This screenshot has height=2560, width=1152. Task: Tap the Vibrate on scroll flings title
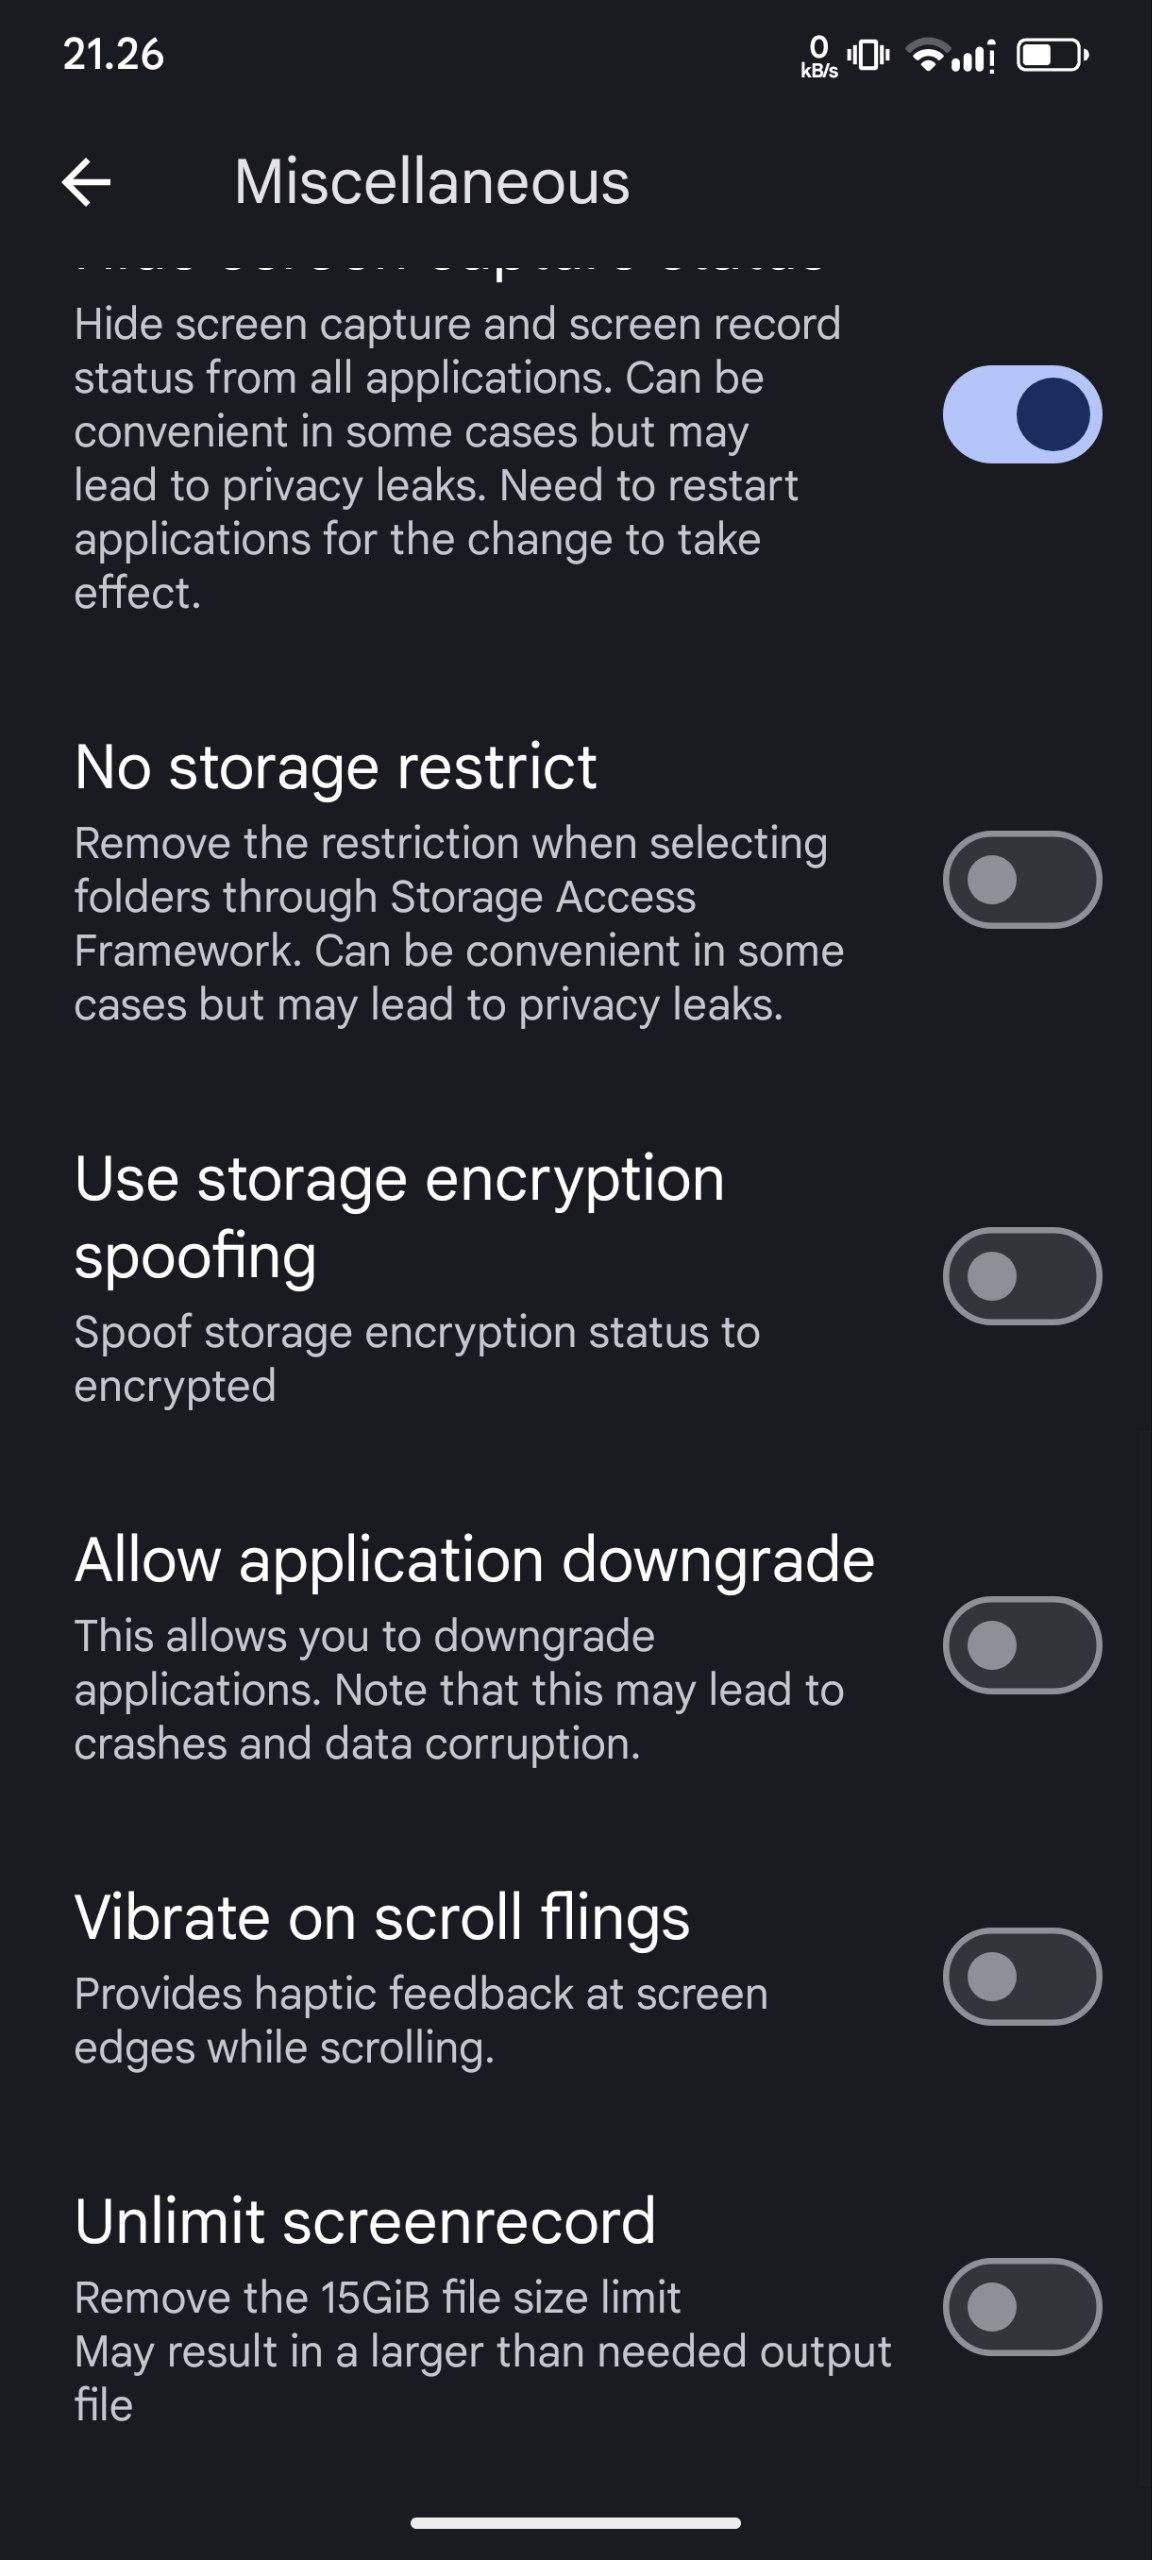coord(382,1918)
